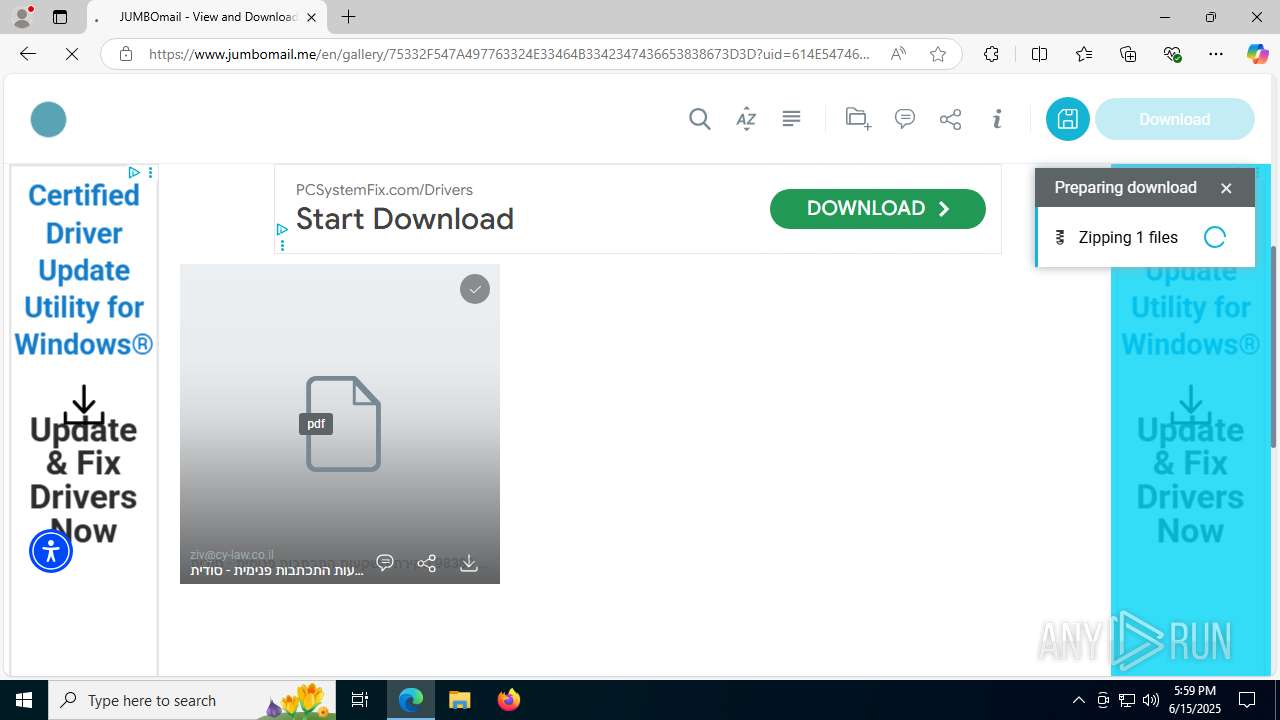Screen dimensions: 1280x720
Task: Show info with the 'i' icon
Action: coord(997,119)
